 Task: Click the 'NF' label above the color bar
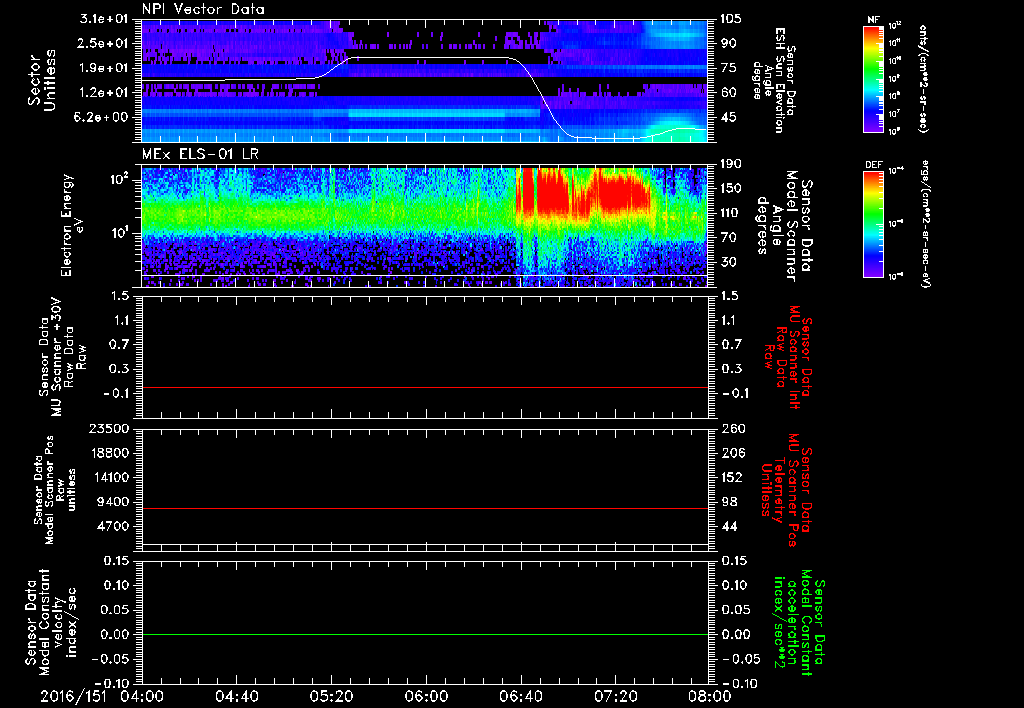pos(873,20)
